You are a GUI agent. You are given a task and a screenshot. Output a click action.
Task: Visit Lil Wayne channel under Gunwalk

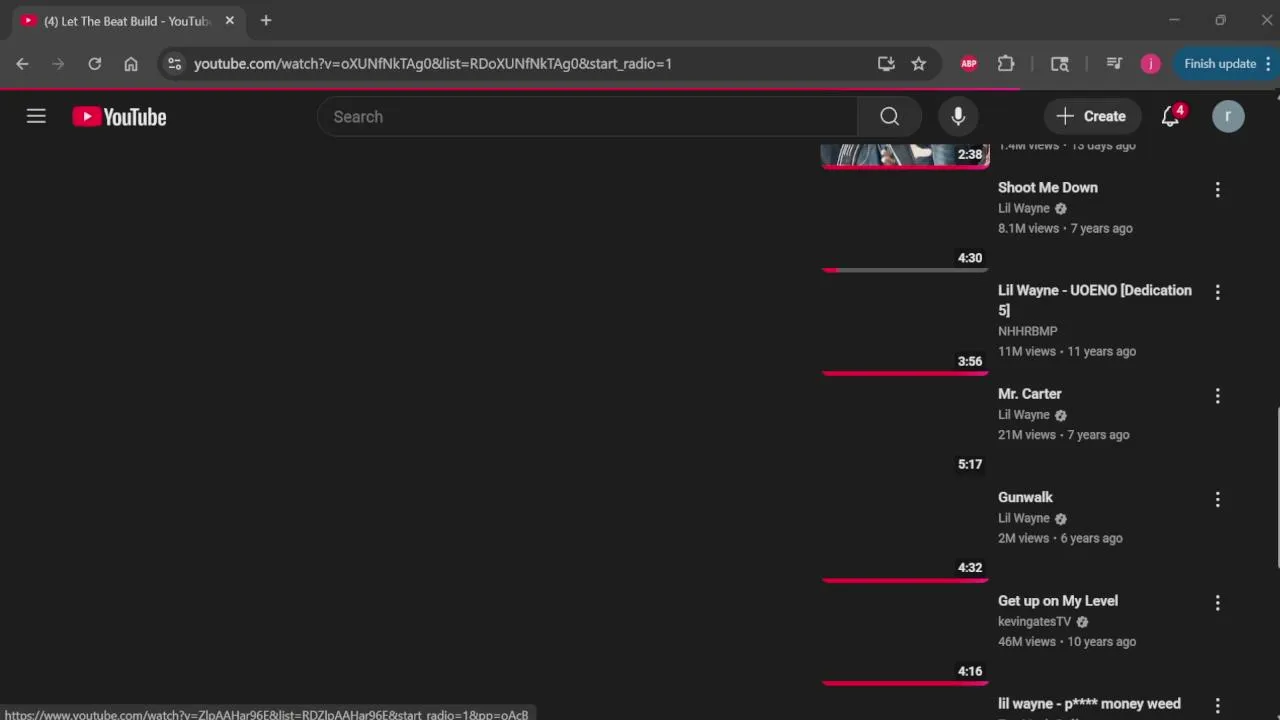point(1023,518)
